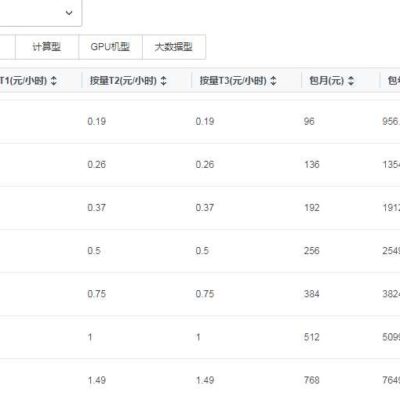Click the 按量T3(元/小时) column header

233,81
